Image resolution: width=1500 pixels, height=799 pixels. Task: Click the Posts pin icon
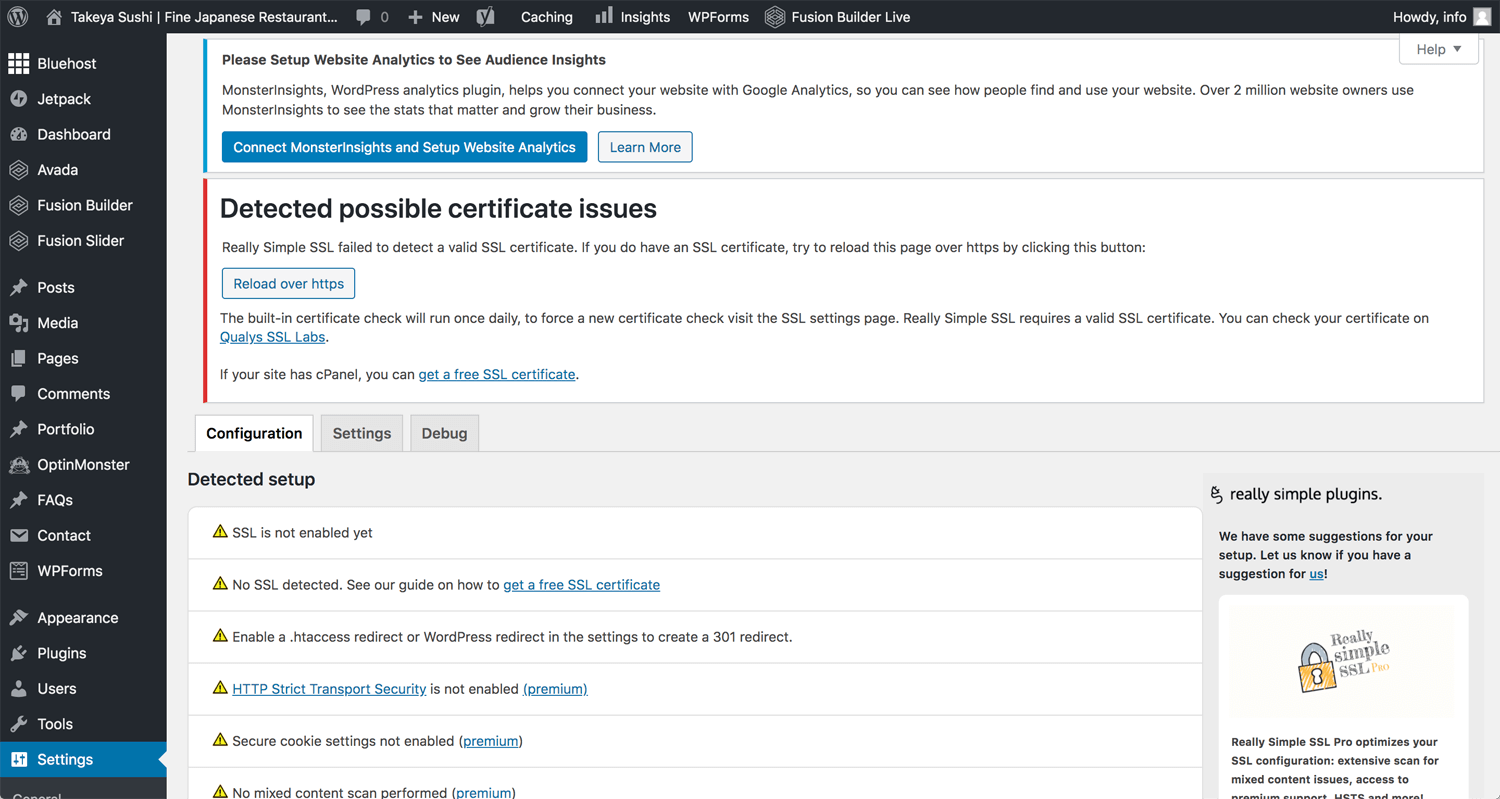coord(19,288)
